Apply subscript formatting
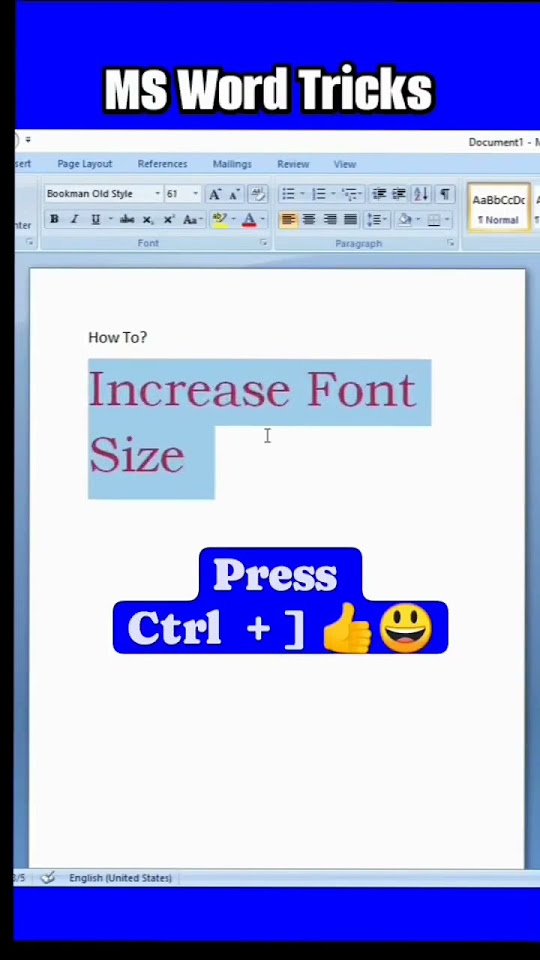Image resolution: width=540 pixels, height=960 pixels. coord(148,219)
